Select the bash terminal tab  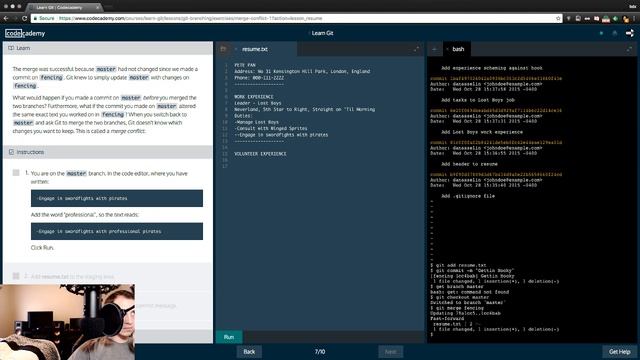(x=457, y=49)
